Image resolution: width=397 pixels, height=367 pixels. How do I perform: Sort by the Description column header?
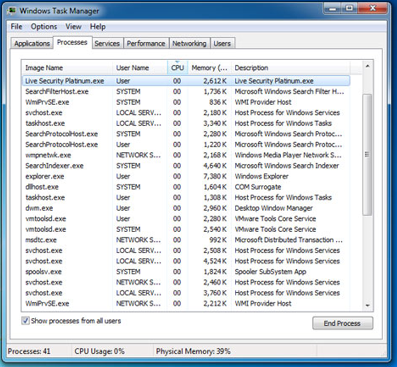(291, 68)
